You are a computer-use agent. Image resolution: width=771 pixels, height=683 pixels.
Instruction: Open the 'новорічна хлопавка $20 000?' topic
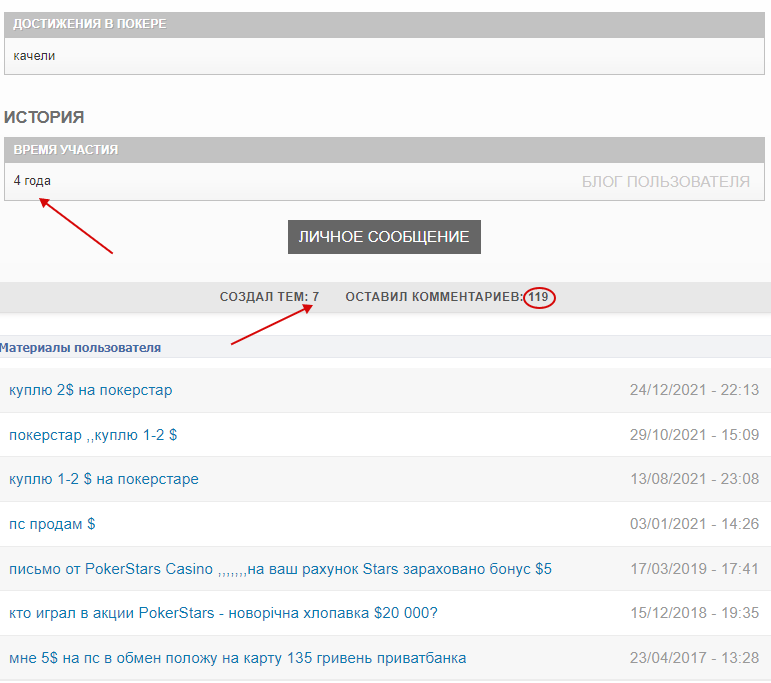click(x=223, y=613)
